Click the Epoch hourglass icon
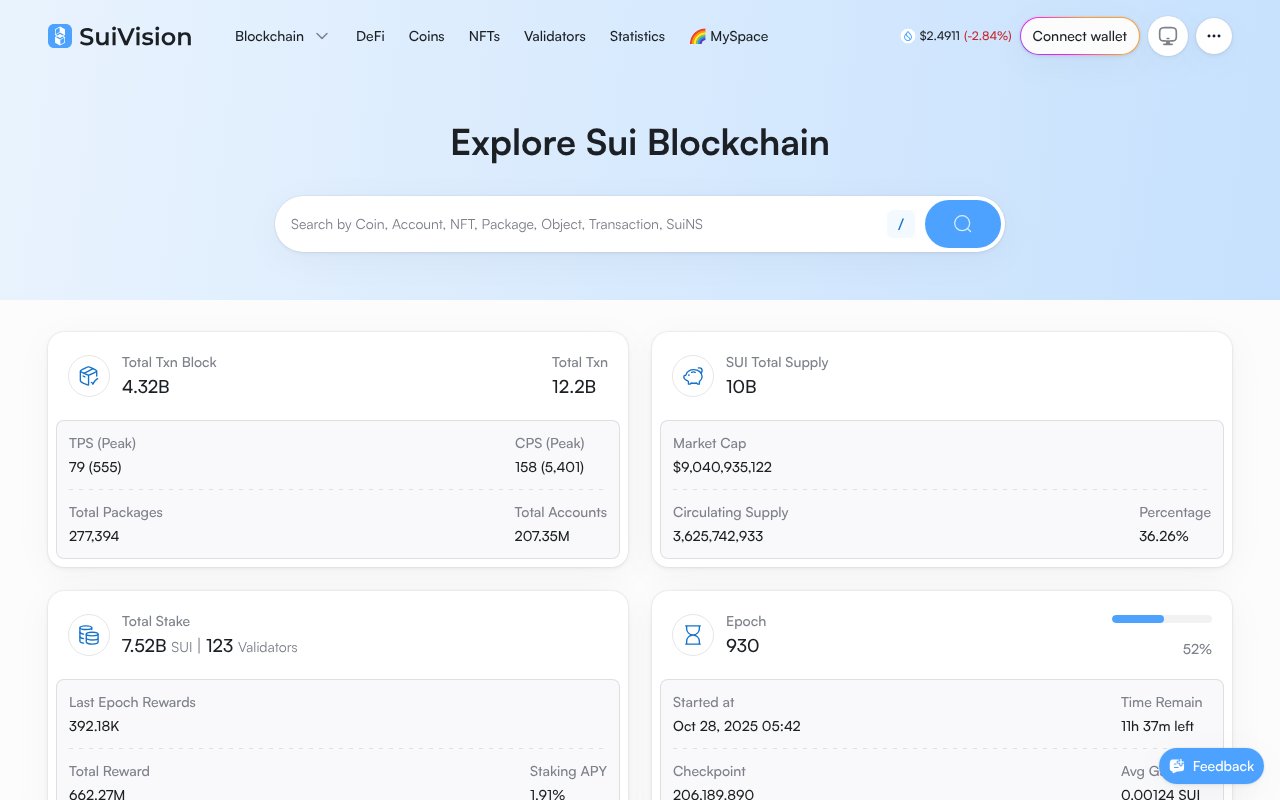 [693, 635]
